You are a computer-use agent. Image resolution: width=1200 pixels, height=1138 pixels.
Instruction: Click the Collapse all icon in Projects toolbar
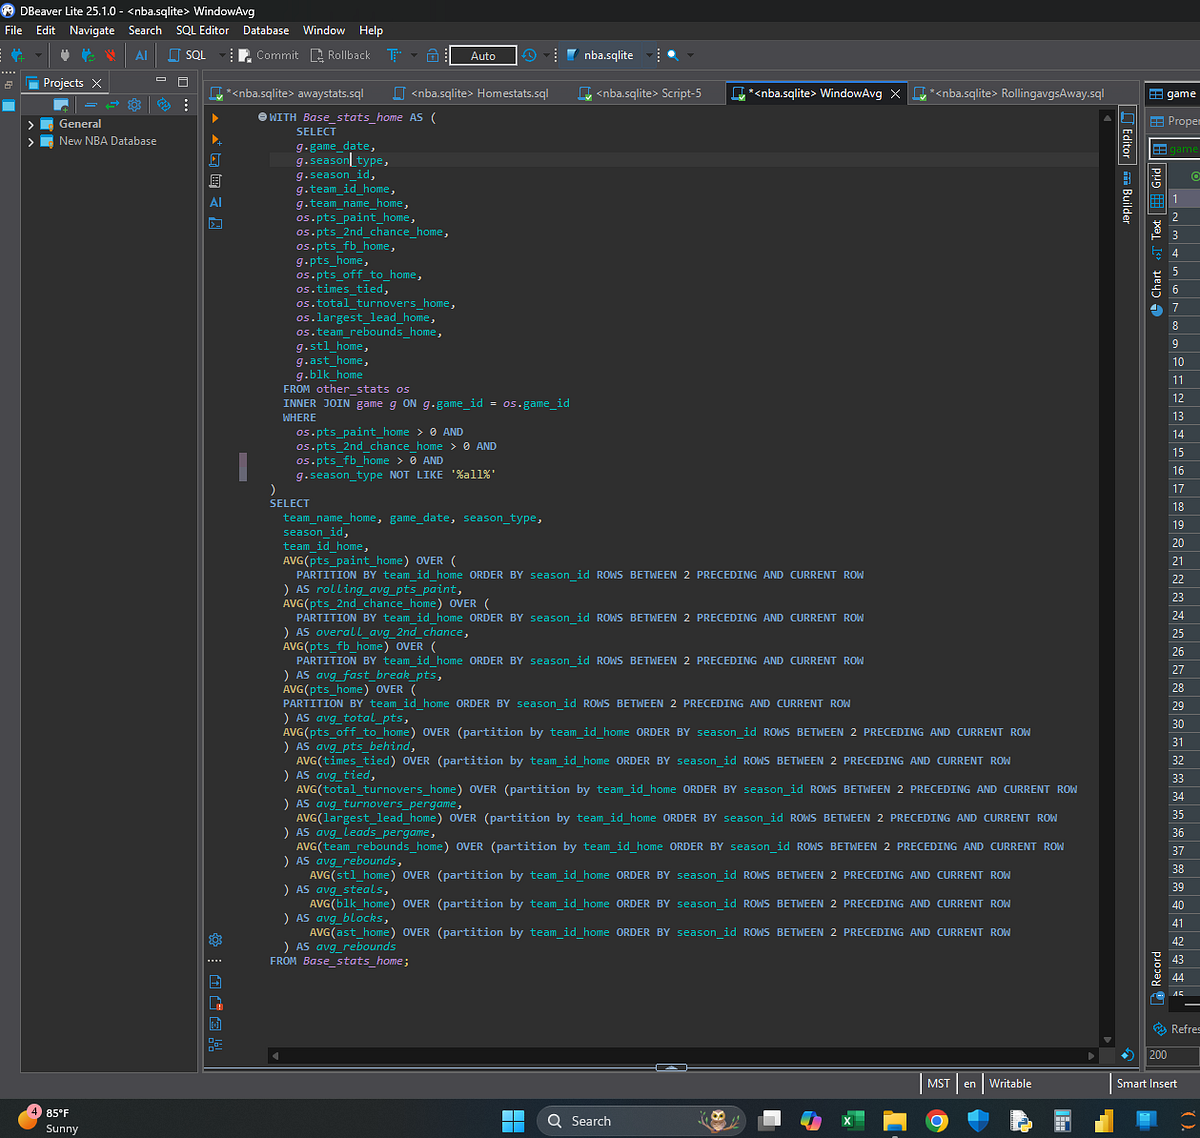point(91,105)
